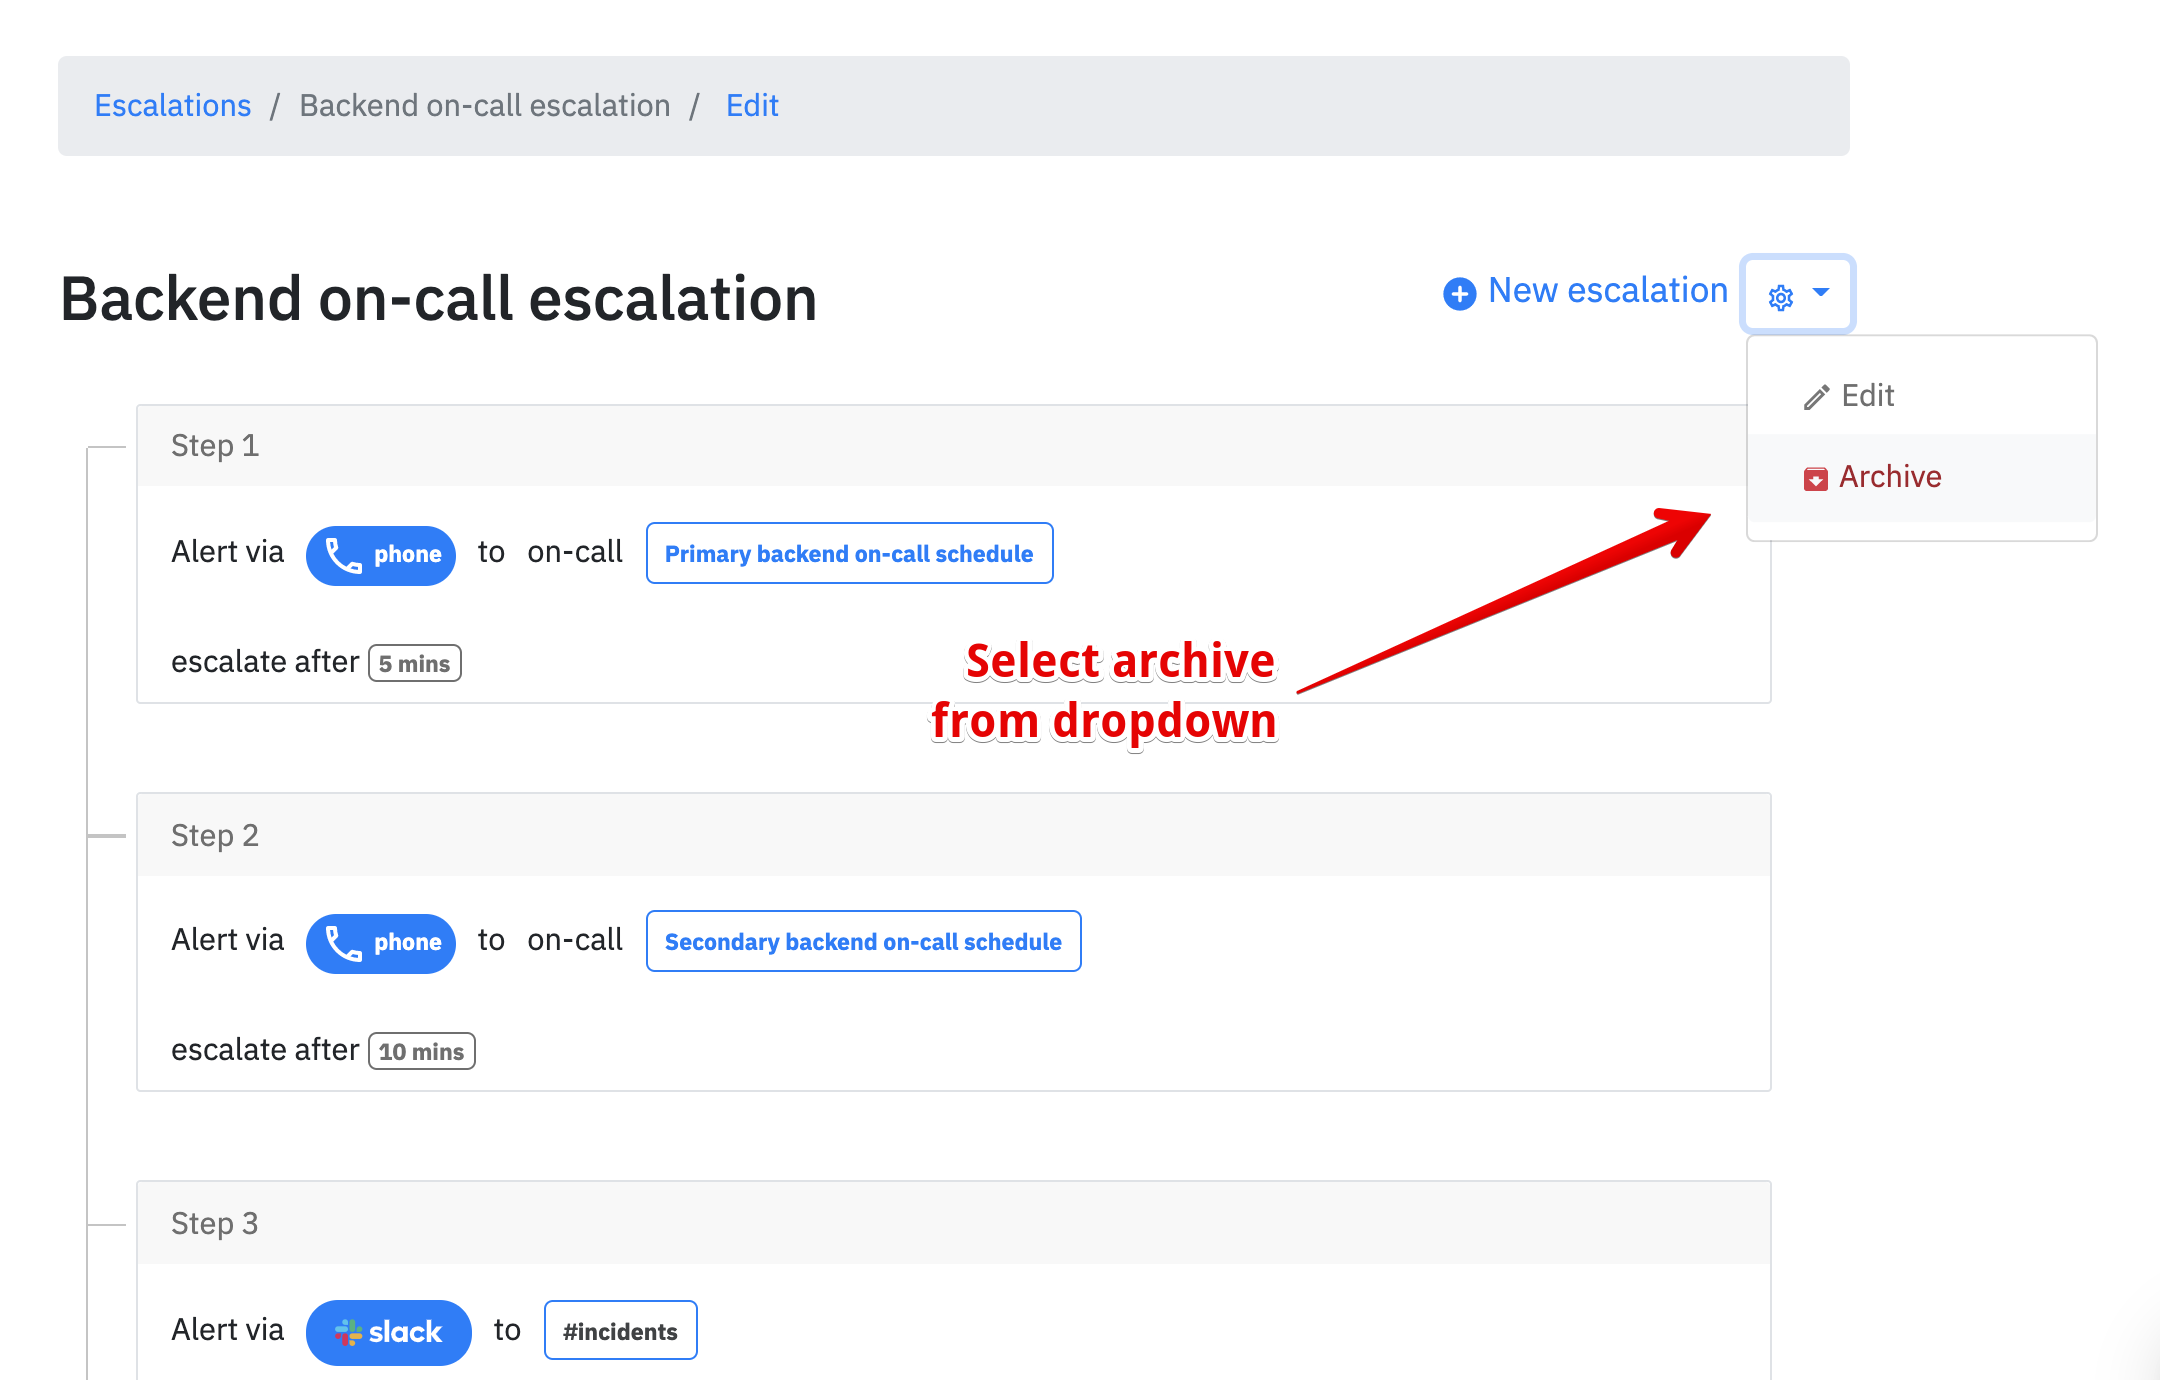Screen dimensions: 2160x1380
Task: Click the phone icon in Step 2
Action: coord(344,943)
